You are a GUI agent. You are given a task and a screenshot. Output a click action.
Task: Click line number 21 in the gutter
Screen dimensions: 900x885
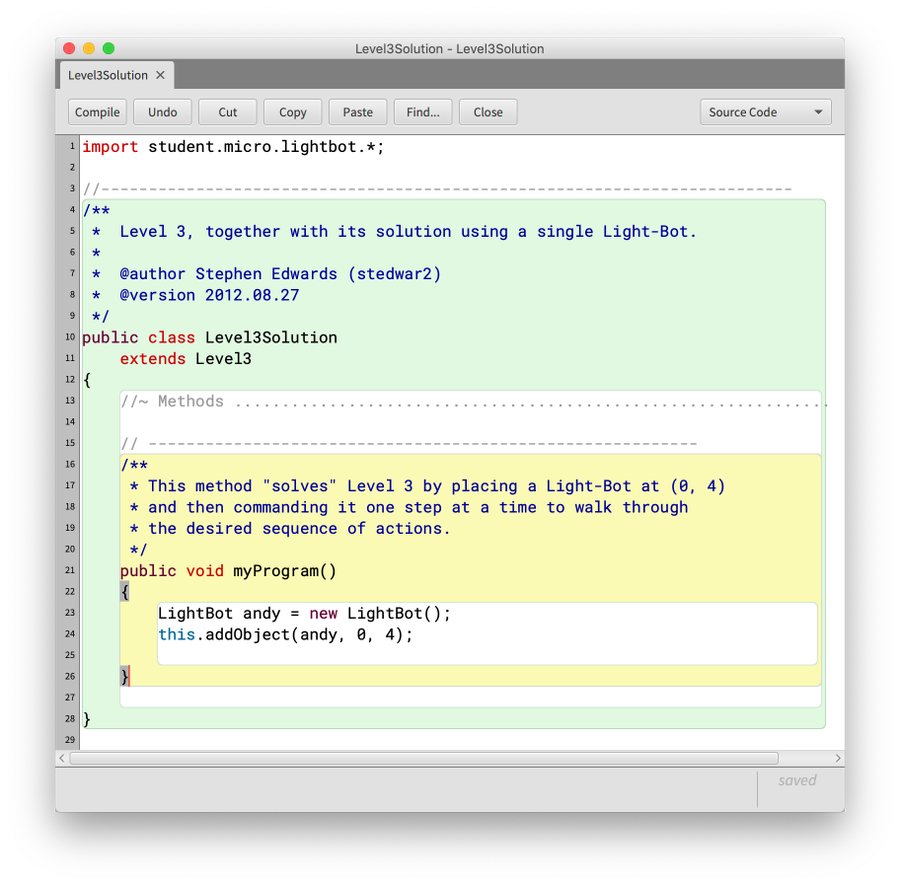point(70,571)
